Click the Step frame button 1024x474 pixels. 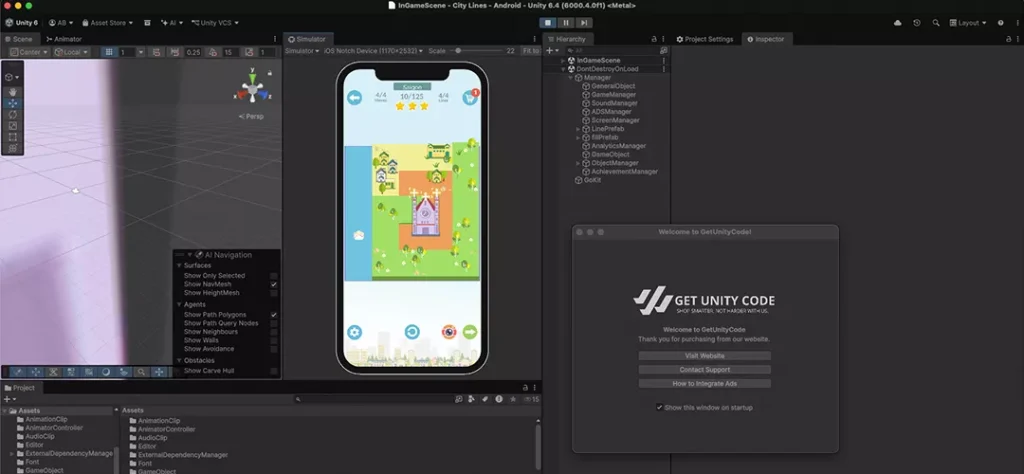coord(584,23)
